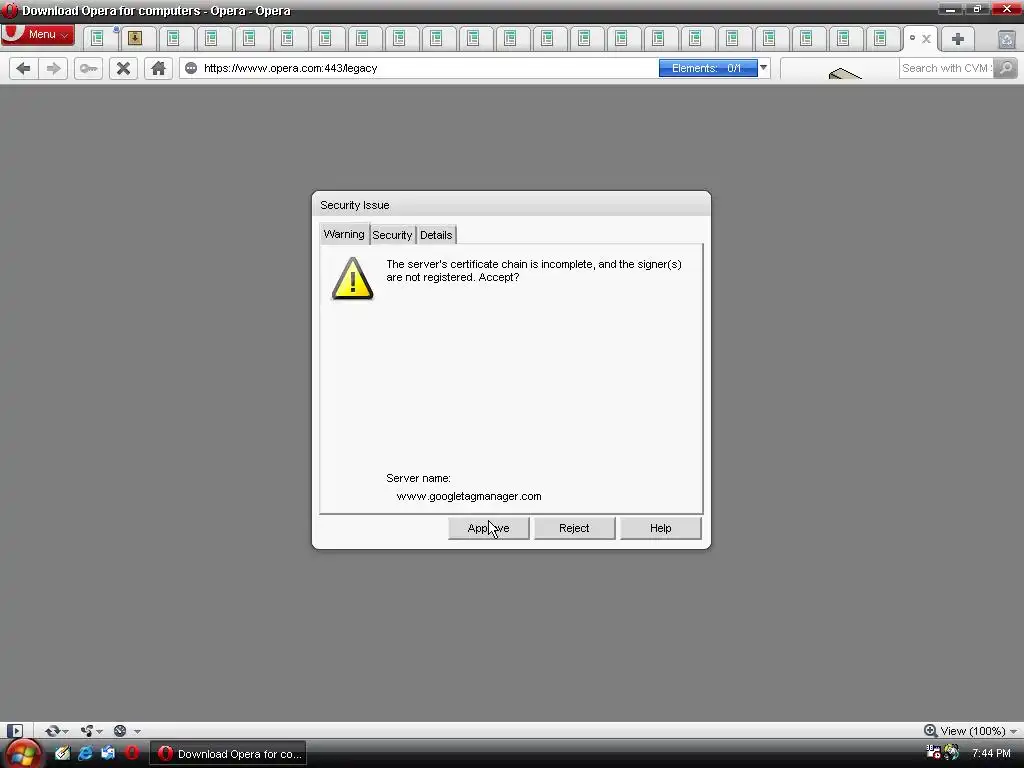Switch to the tab marked with a blue unread dot
This screenshot has width=1024, height=768.
coord(101,39)
